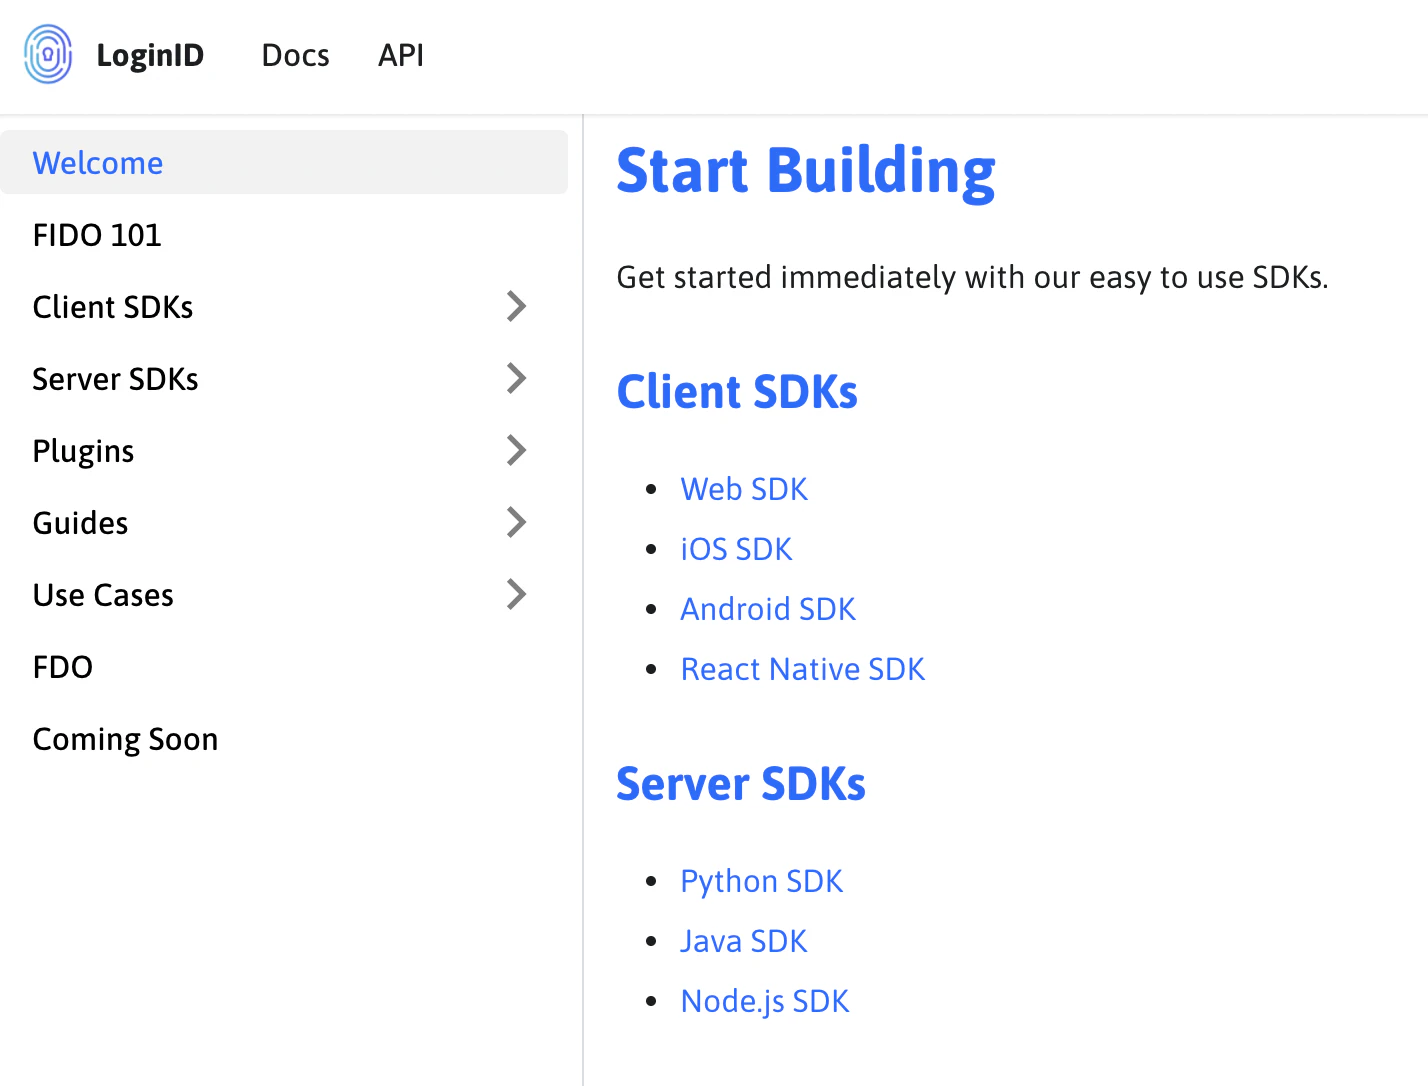Expand the Server SDKs section

tap(116, 378)
